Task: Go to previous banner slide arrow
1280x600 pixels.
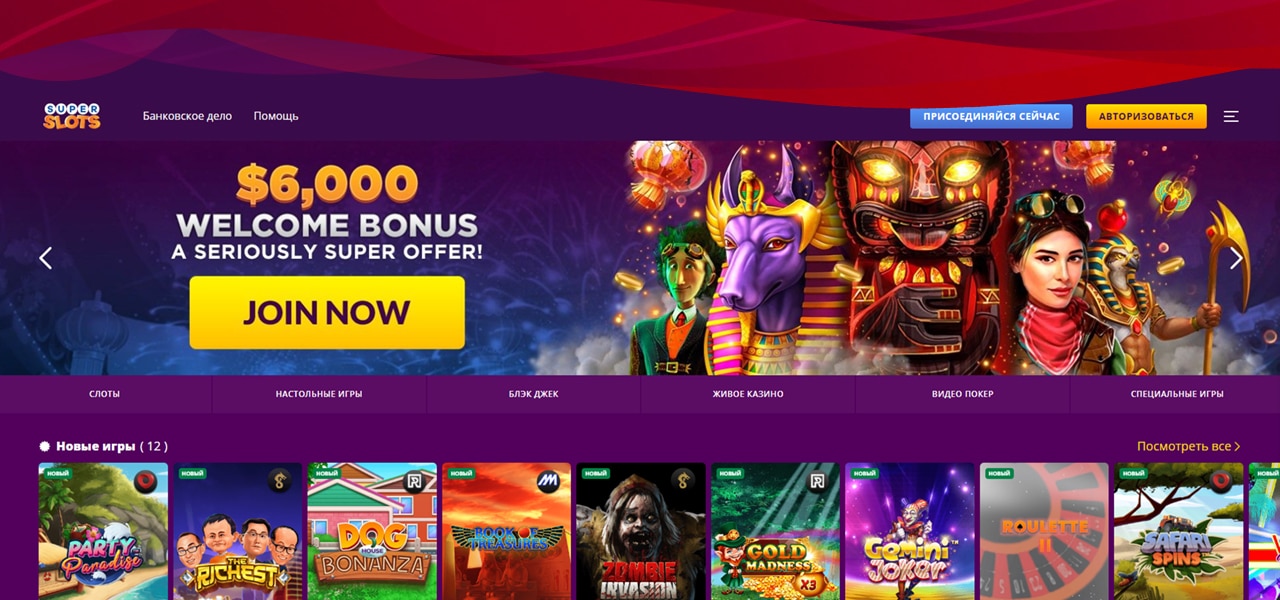Action: (x=45, y=258)
